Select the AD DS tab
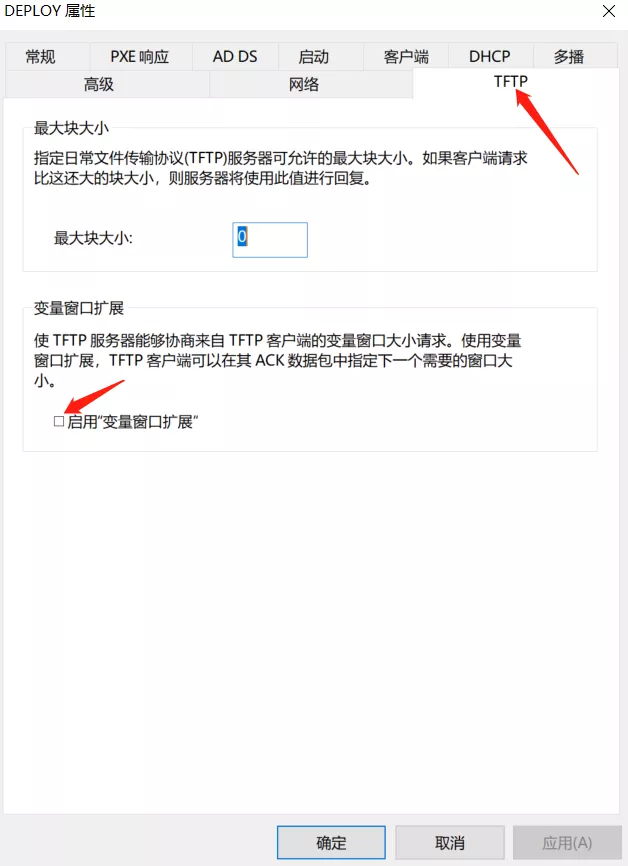The height and width of the screenshot is (866, 628). coord(235,57)
